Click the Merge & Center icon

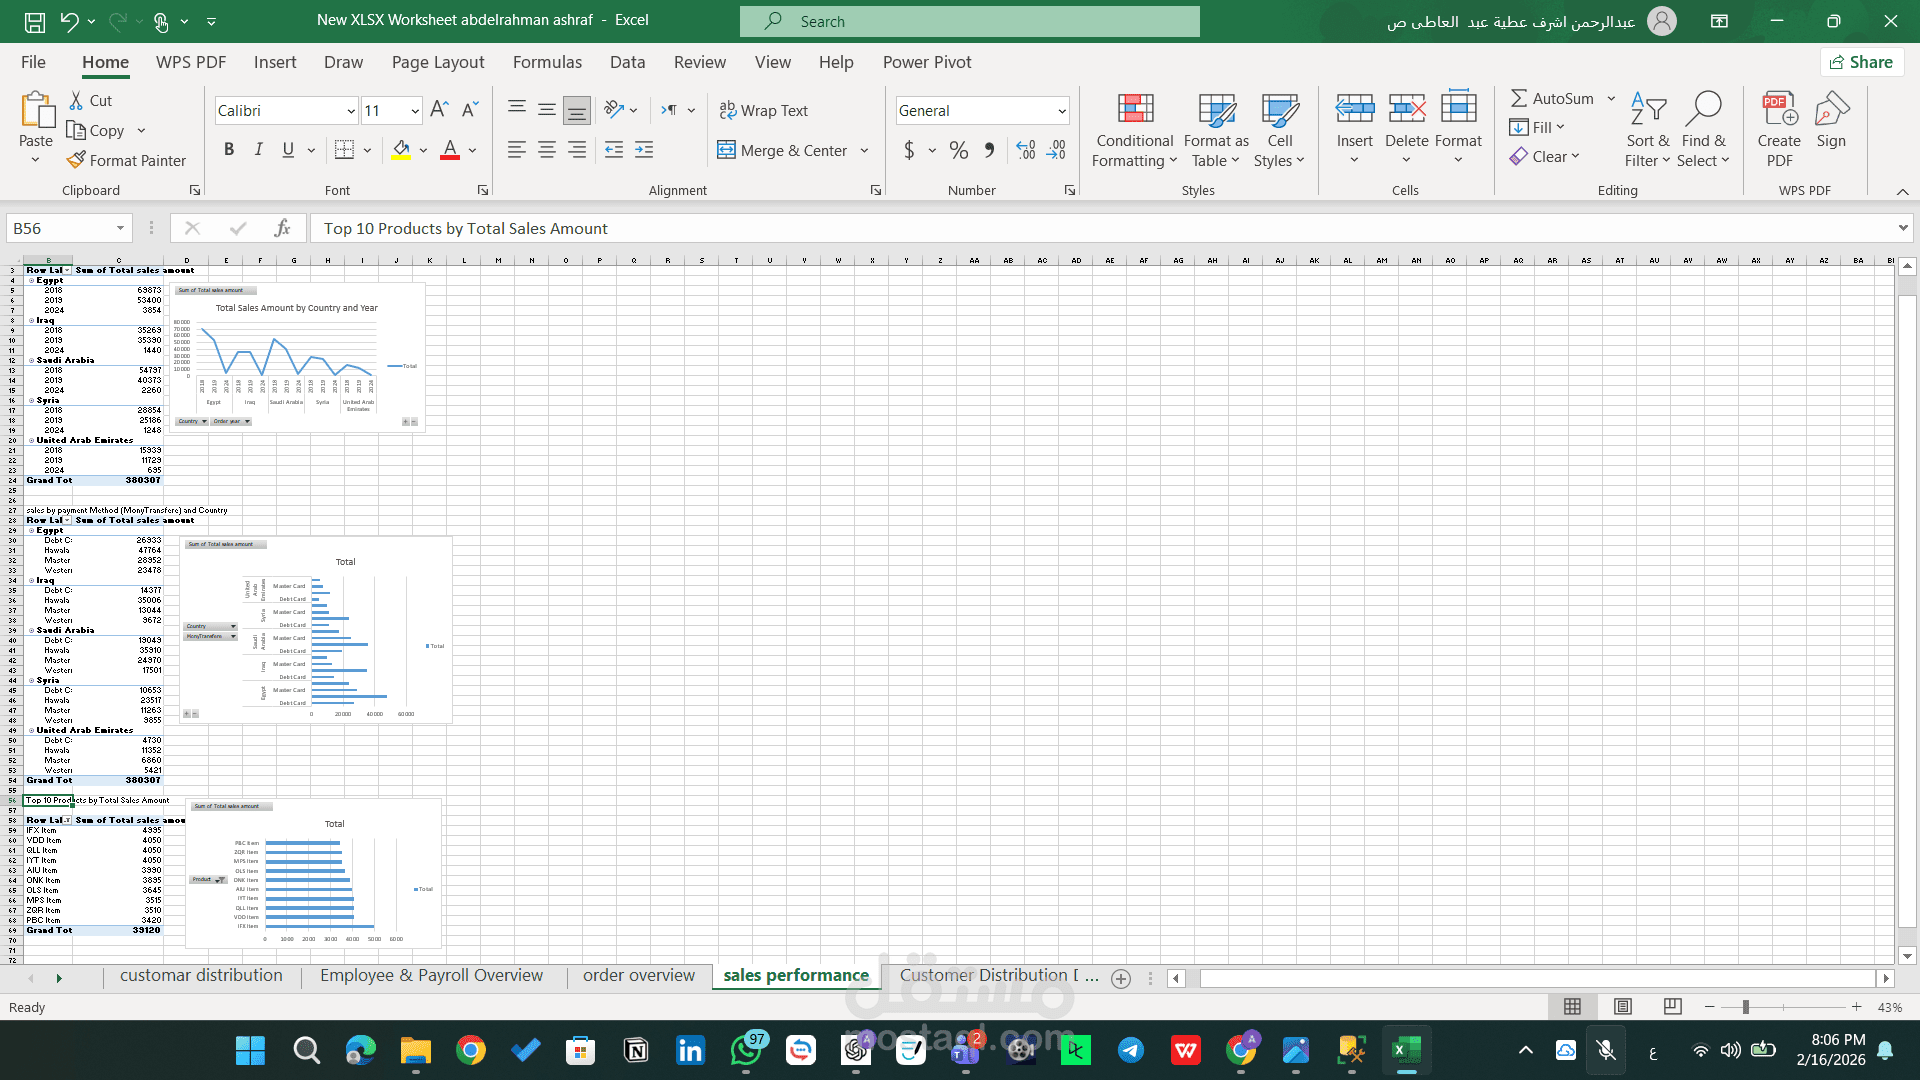point(726,150)
